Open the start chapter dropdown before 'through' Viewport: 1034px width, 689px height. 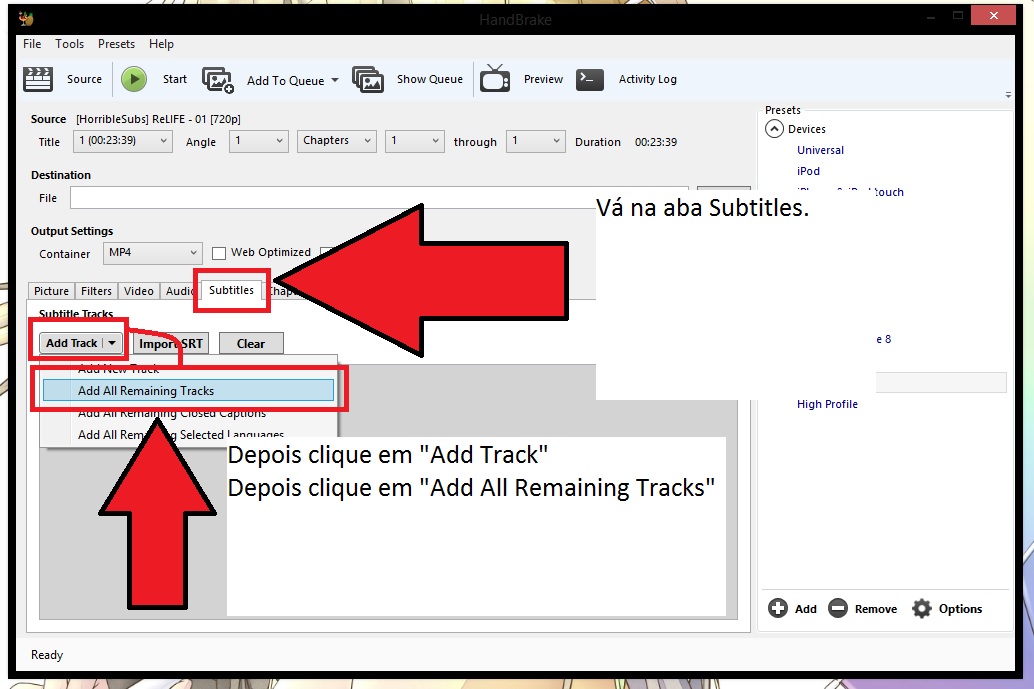click(415, 141)
